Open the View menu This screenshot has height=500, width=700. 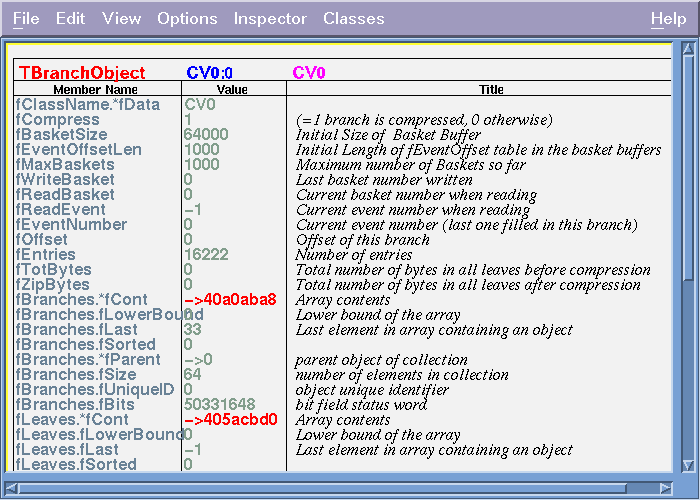pos(121,18)
